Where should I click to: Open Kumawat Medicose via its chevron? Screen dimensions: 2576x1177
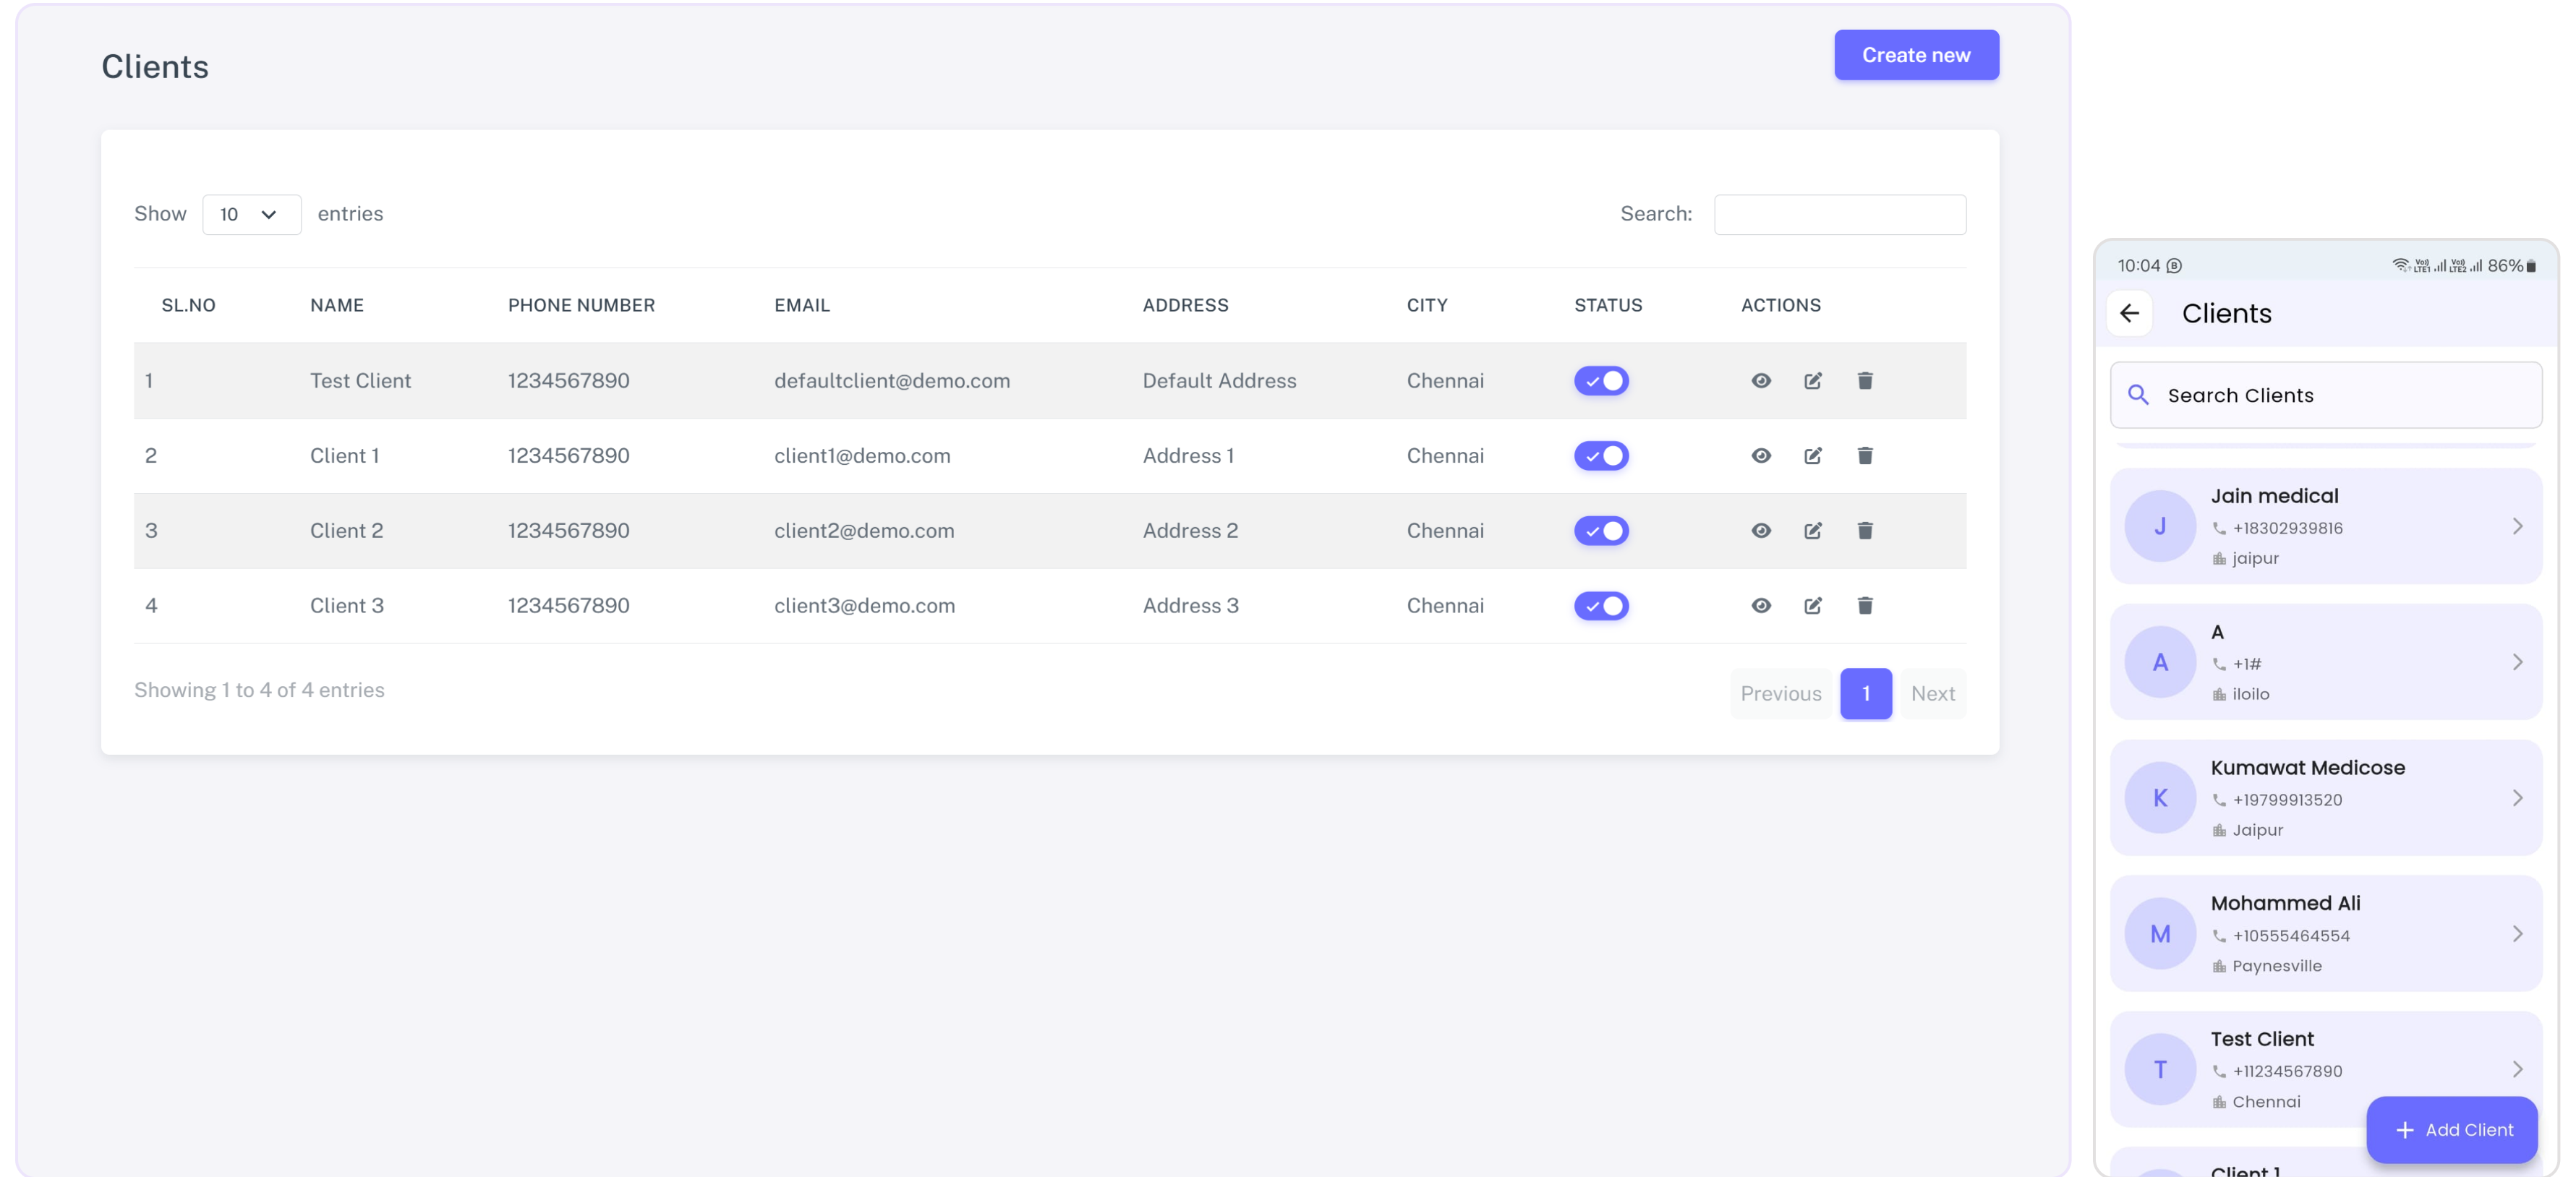pos(2517,798)
